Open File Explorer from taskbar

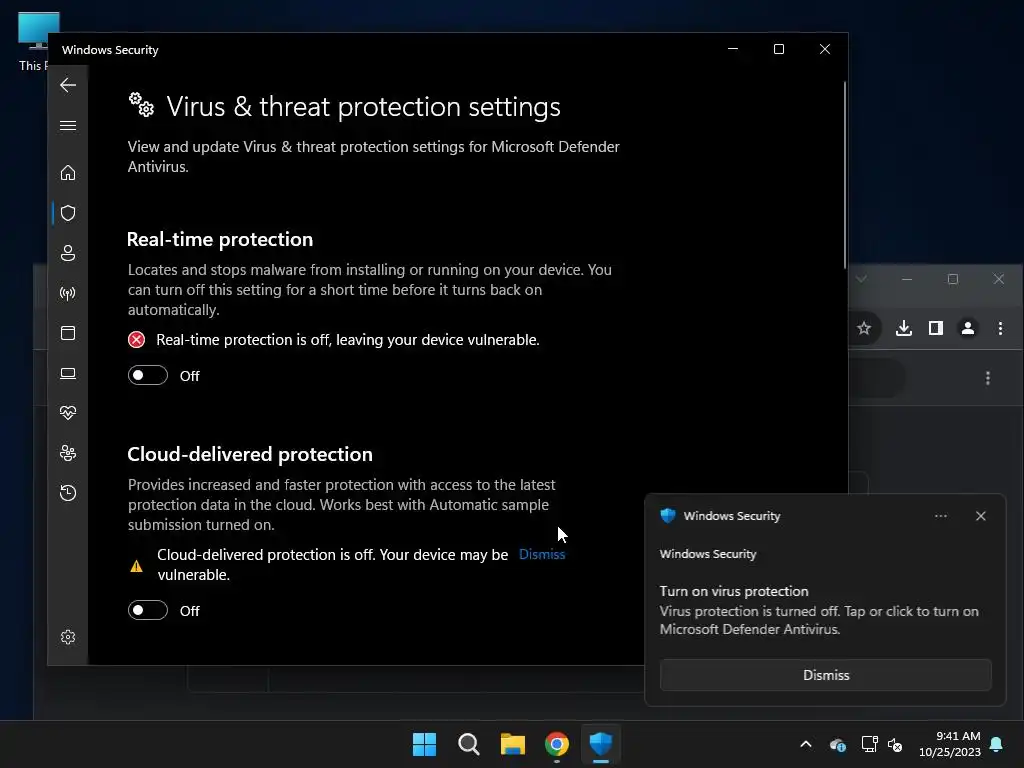click(x=513, y=744)
